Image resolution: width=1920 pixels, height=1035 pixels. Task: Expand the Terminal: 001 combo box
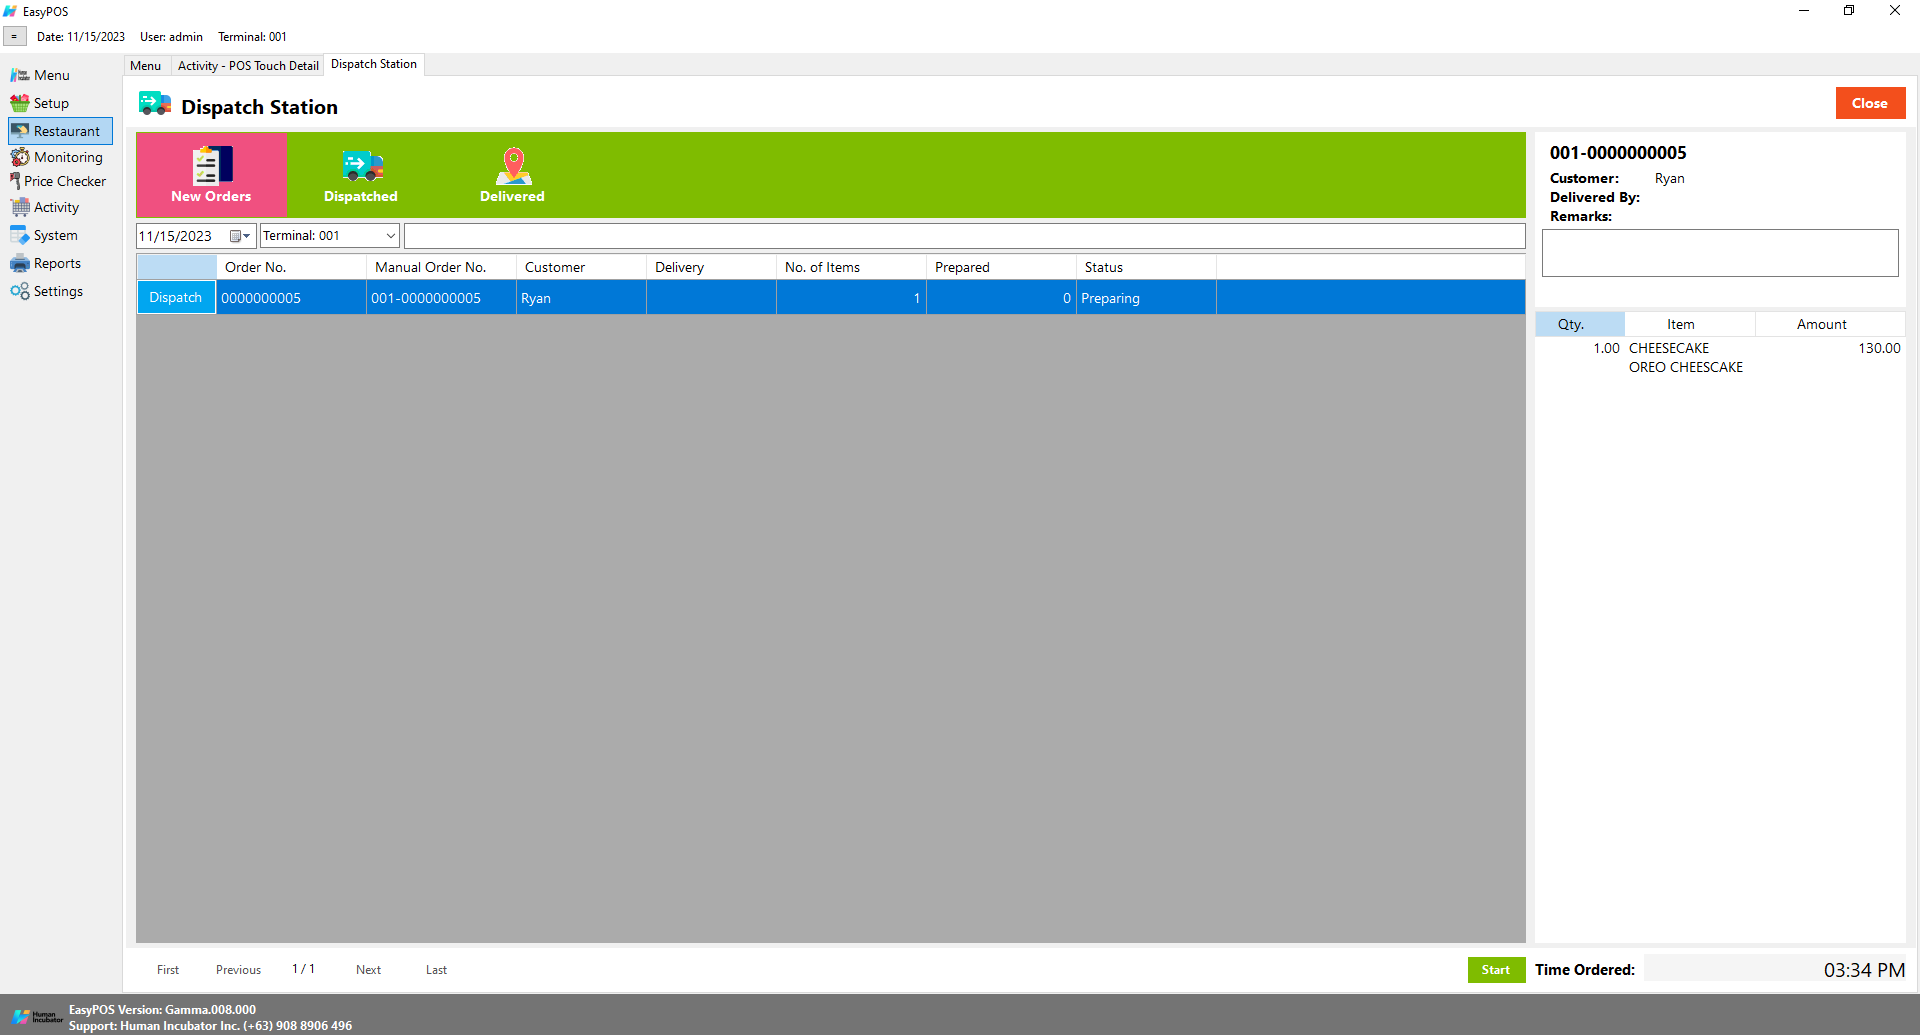tap(390, 236)
